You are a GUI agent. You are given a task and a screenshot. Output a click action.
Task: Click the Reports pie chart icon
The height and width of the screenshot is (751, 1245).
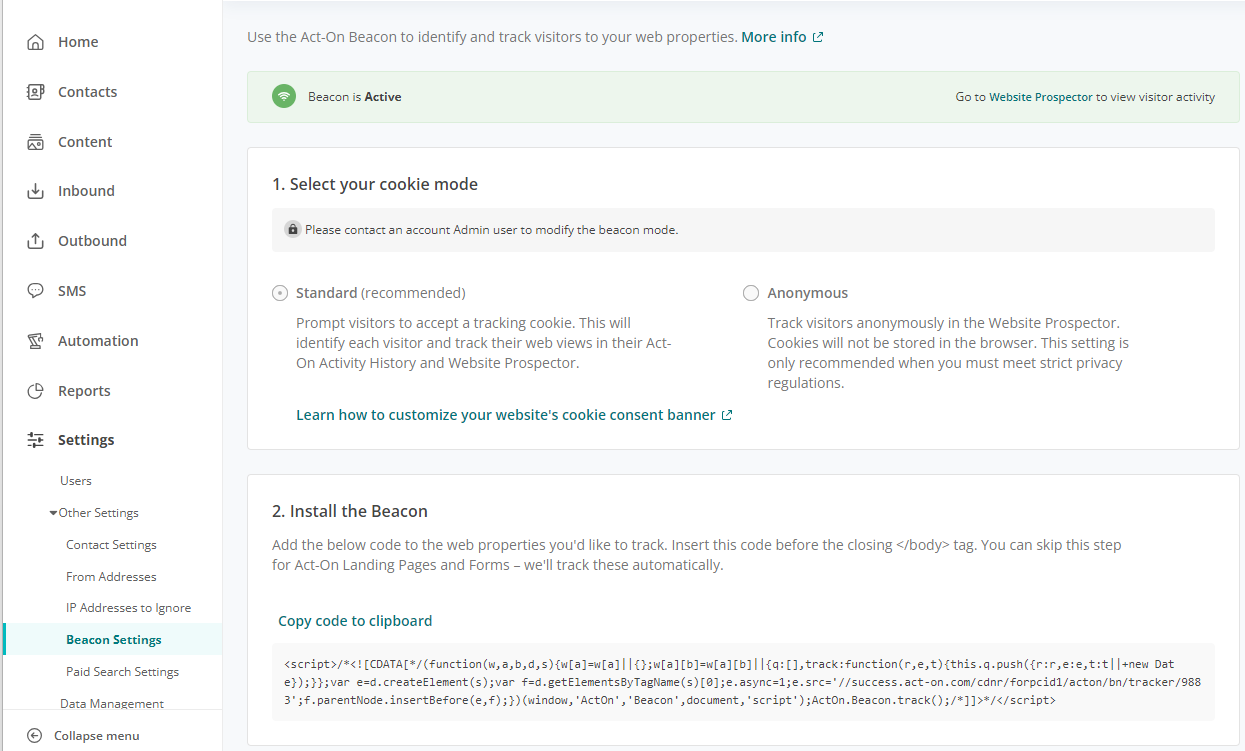pyautogui.click(x=36, y=391)
